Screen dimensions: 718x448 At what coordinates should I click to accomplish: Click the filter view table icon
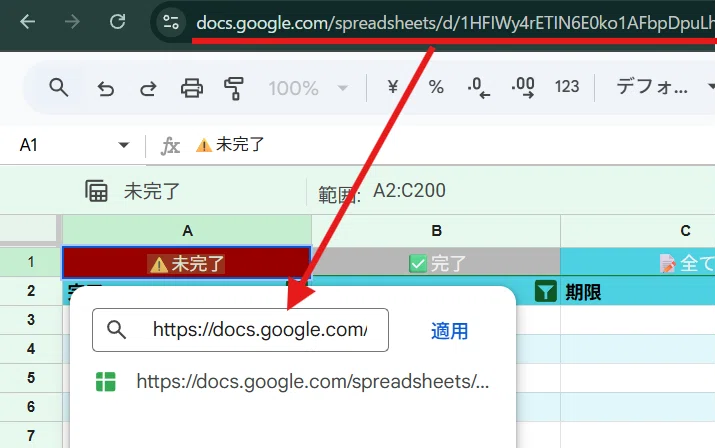click(x=96, y=191)
